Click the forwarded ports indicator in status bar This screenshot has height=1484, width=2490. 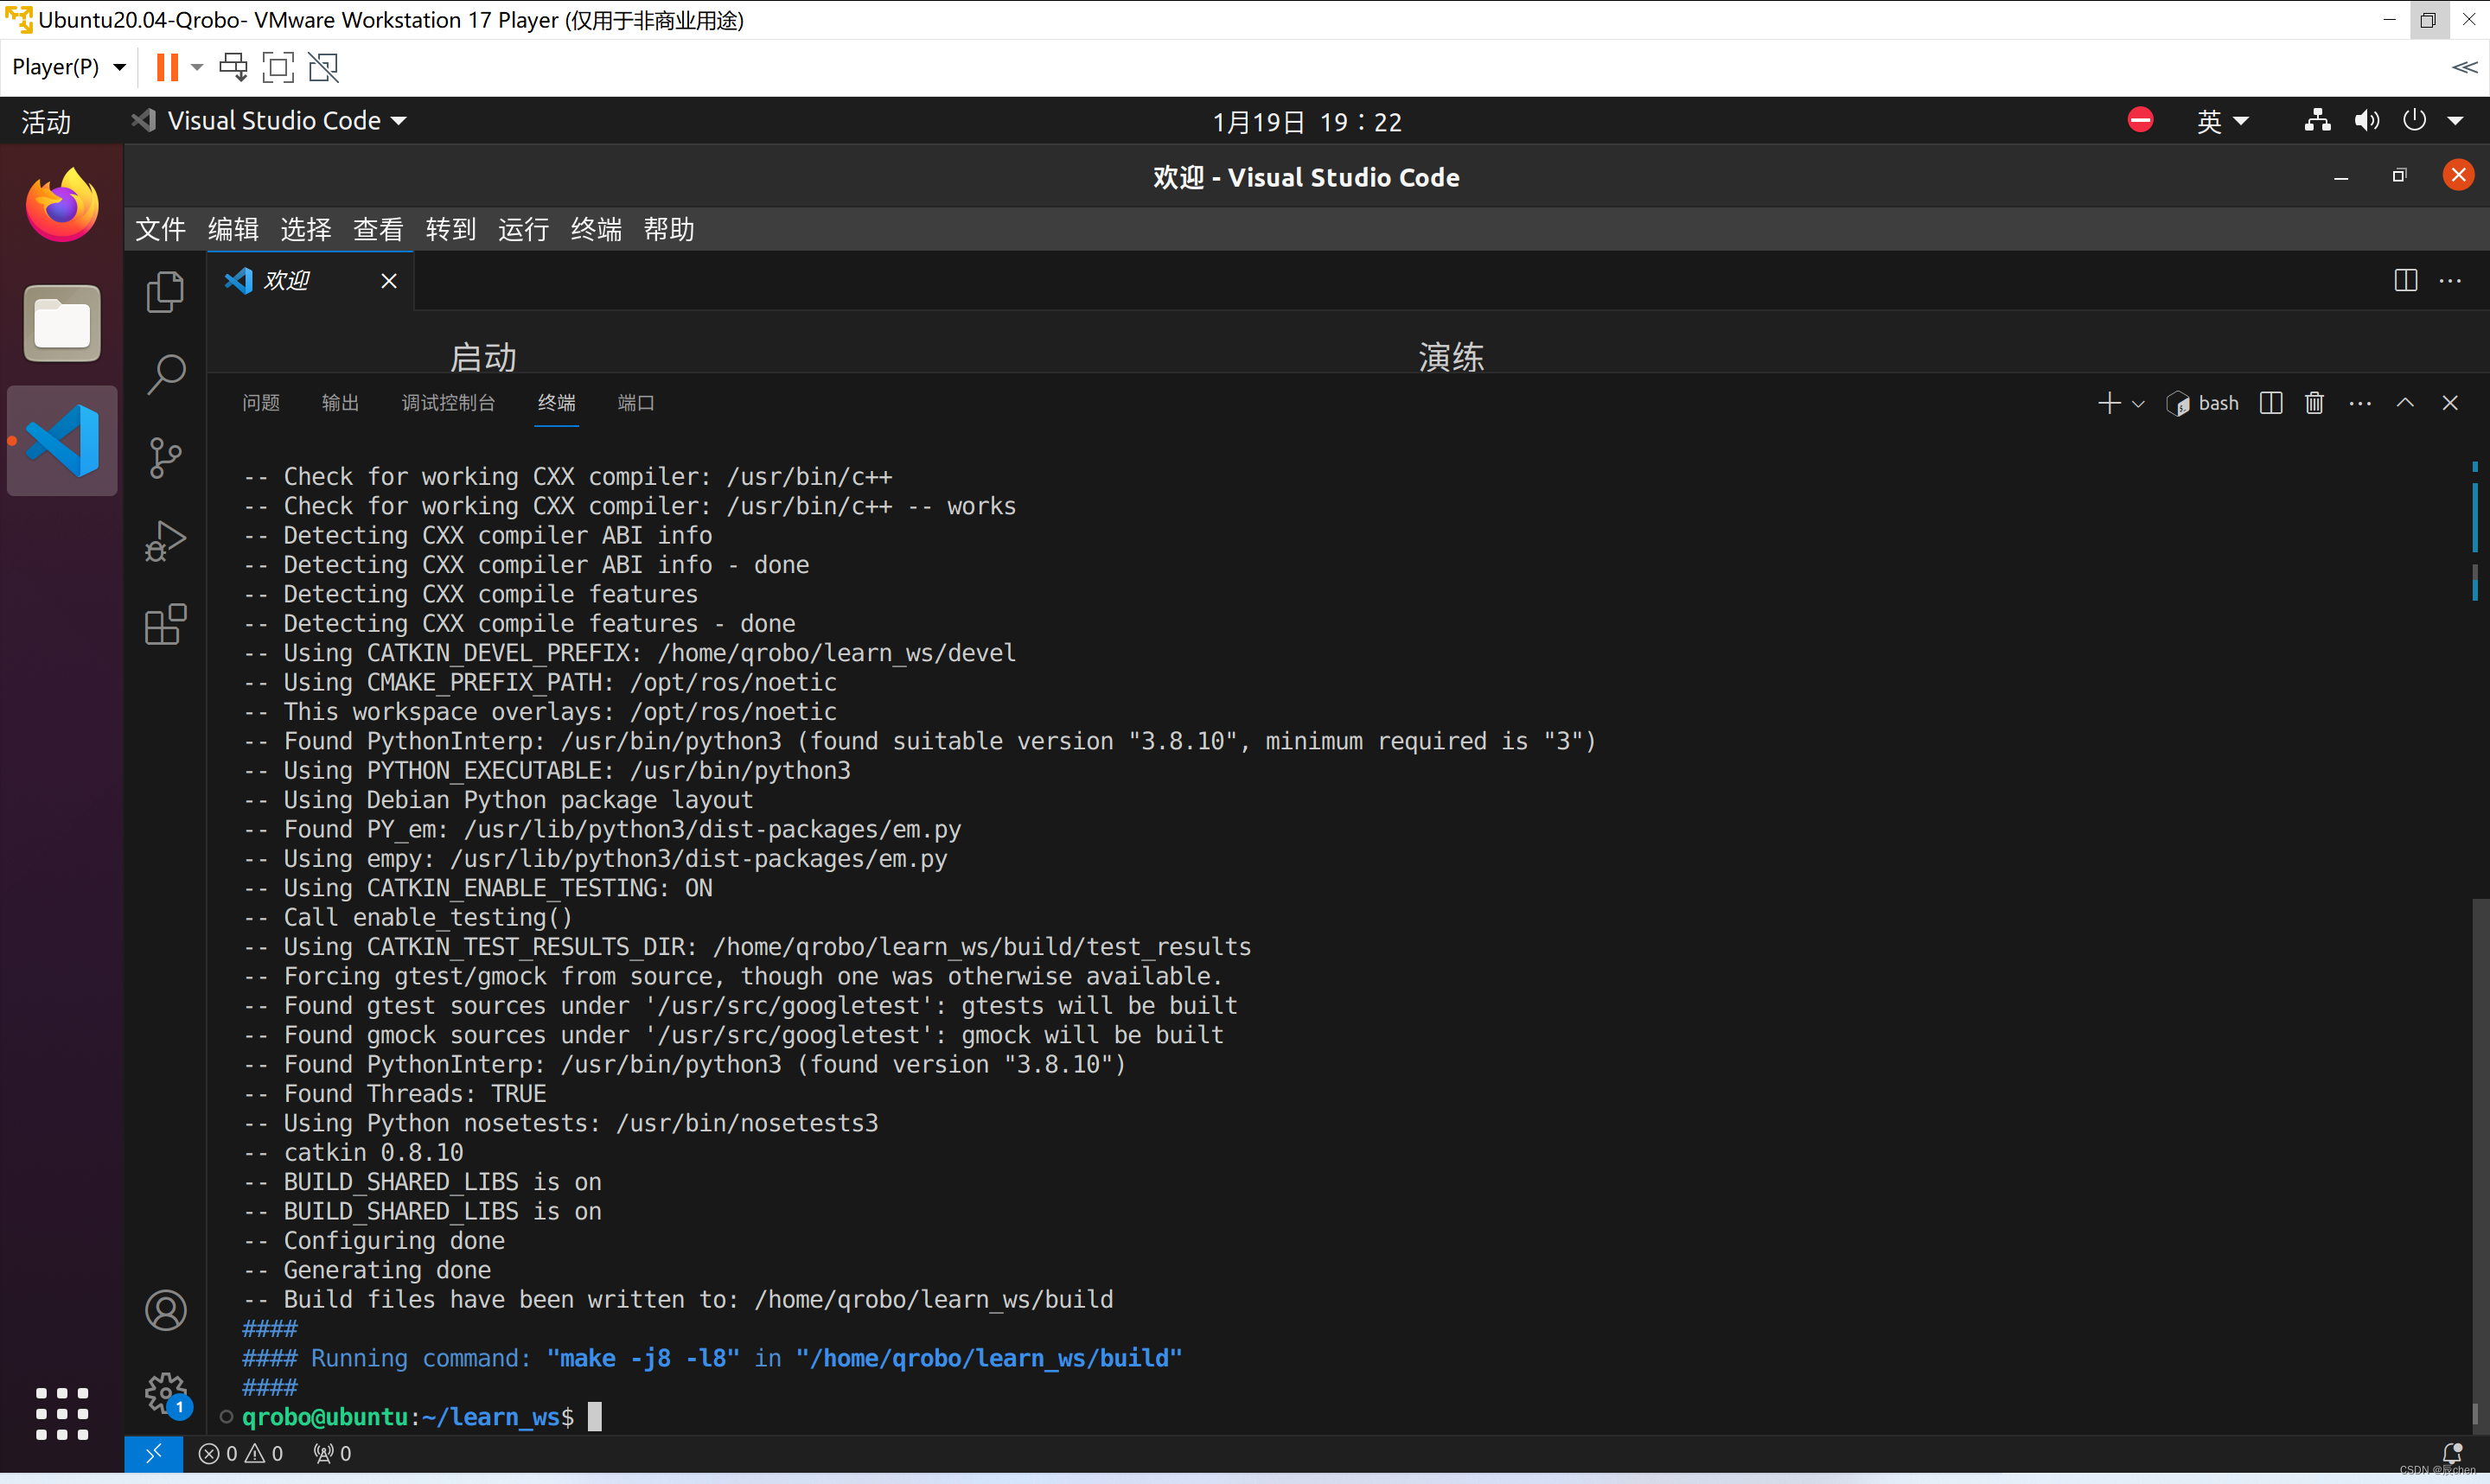click(x=332, y=1454)
